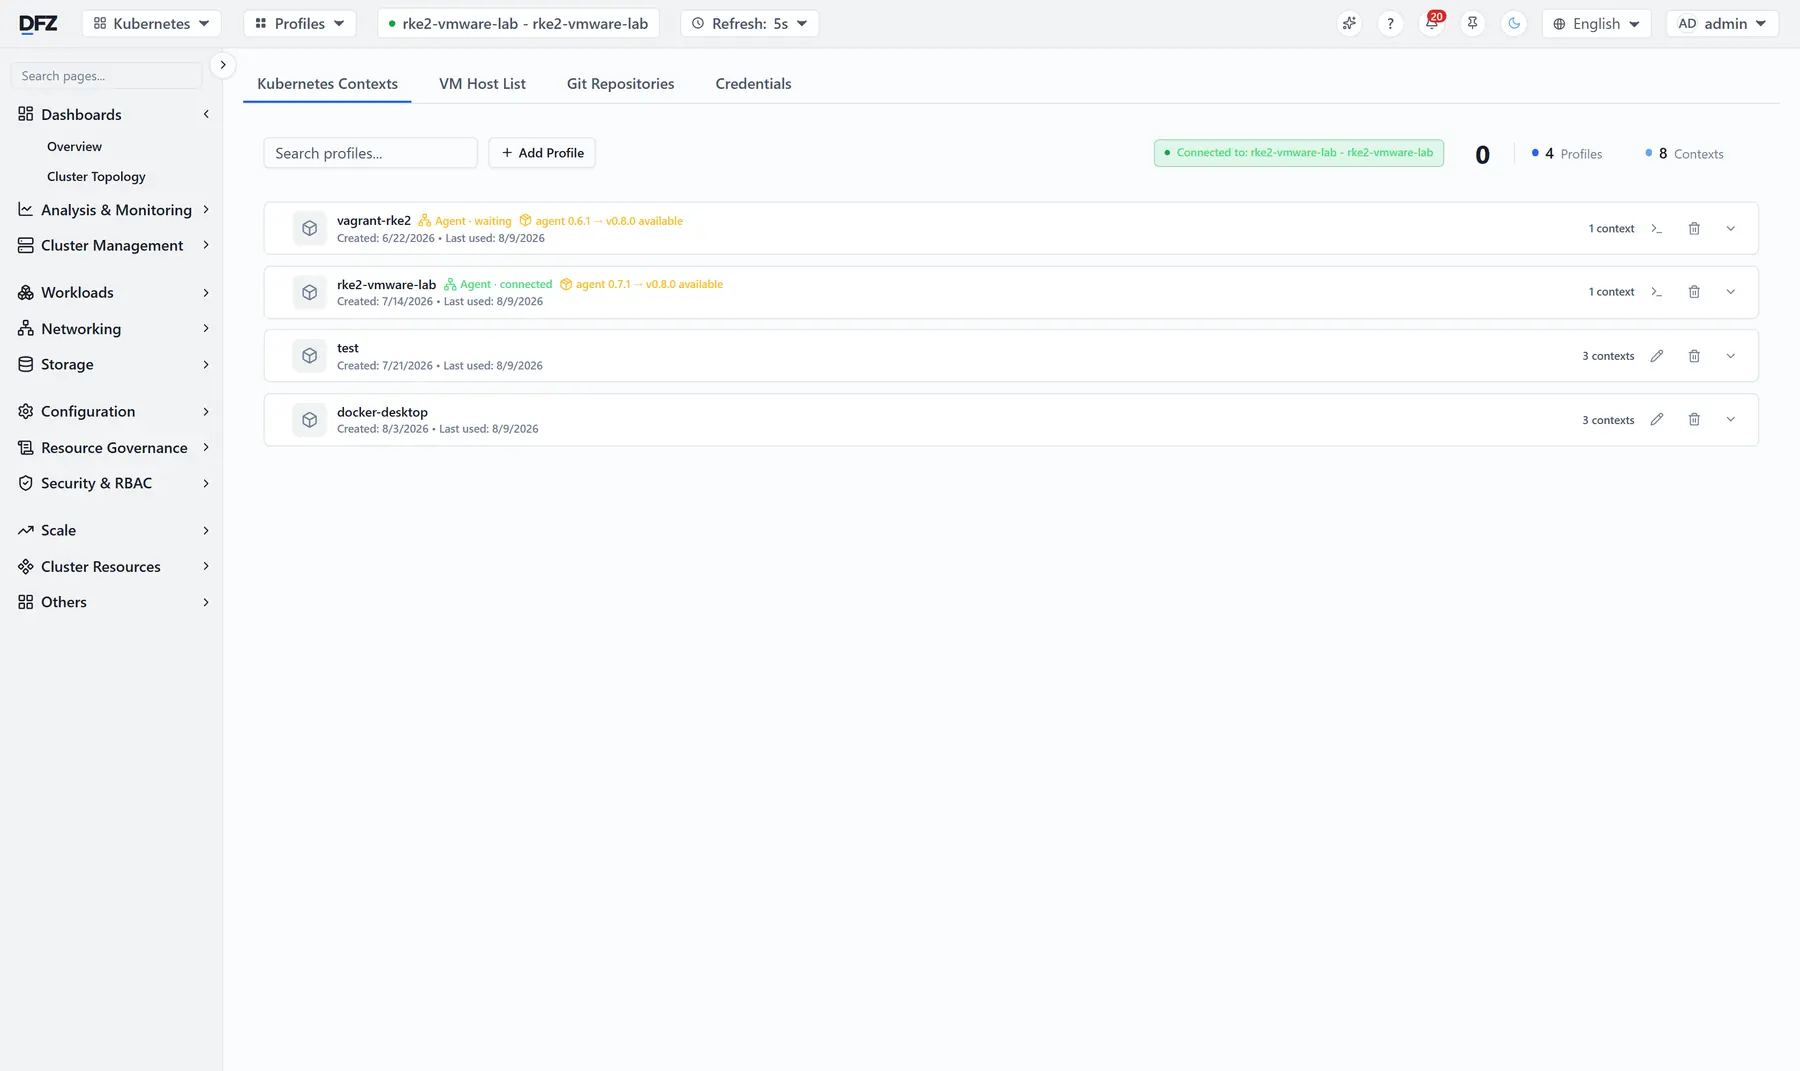Expand the vagrant-rke2 profile row
Viewport: 1800px width, 1071px height.
(x=1730, y=228)
